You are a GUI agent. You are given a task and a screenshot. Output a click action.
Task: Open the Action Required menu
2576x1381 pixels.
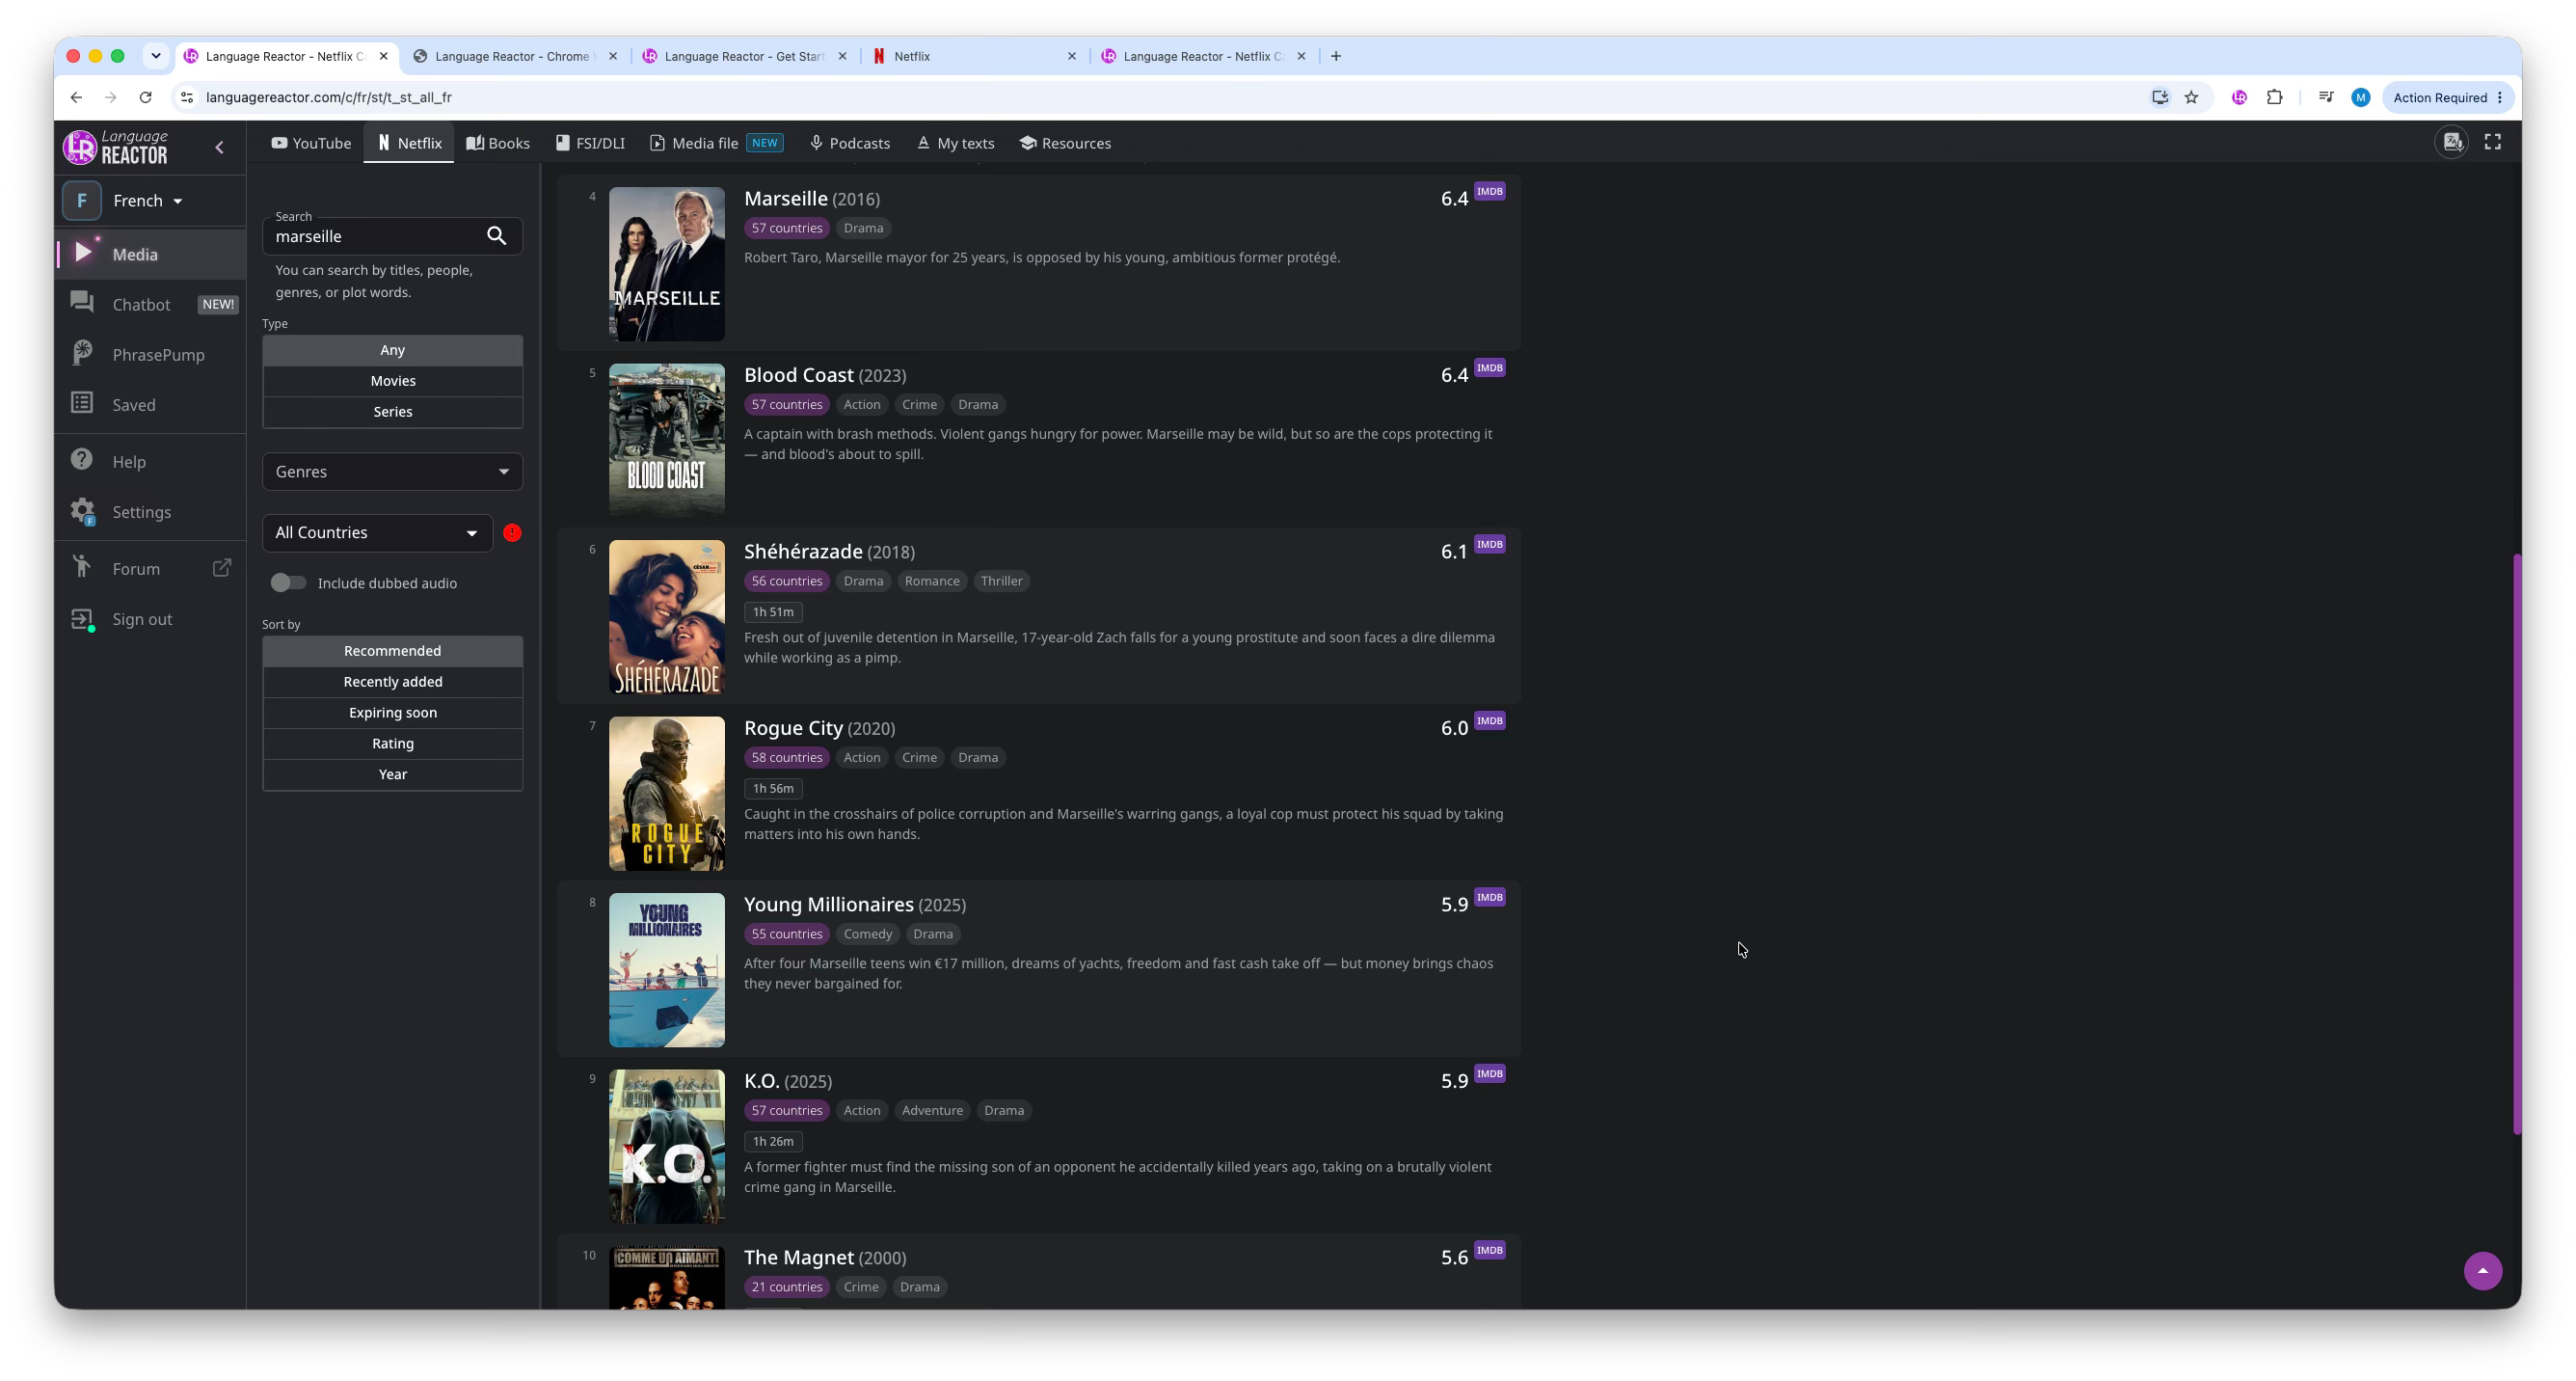coord(2448,97)
